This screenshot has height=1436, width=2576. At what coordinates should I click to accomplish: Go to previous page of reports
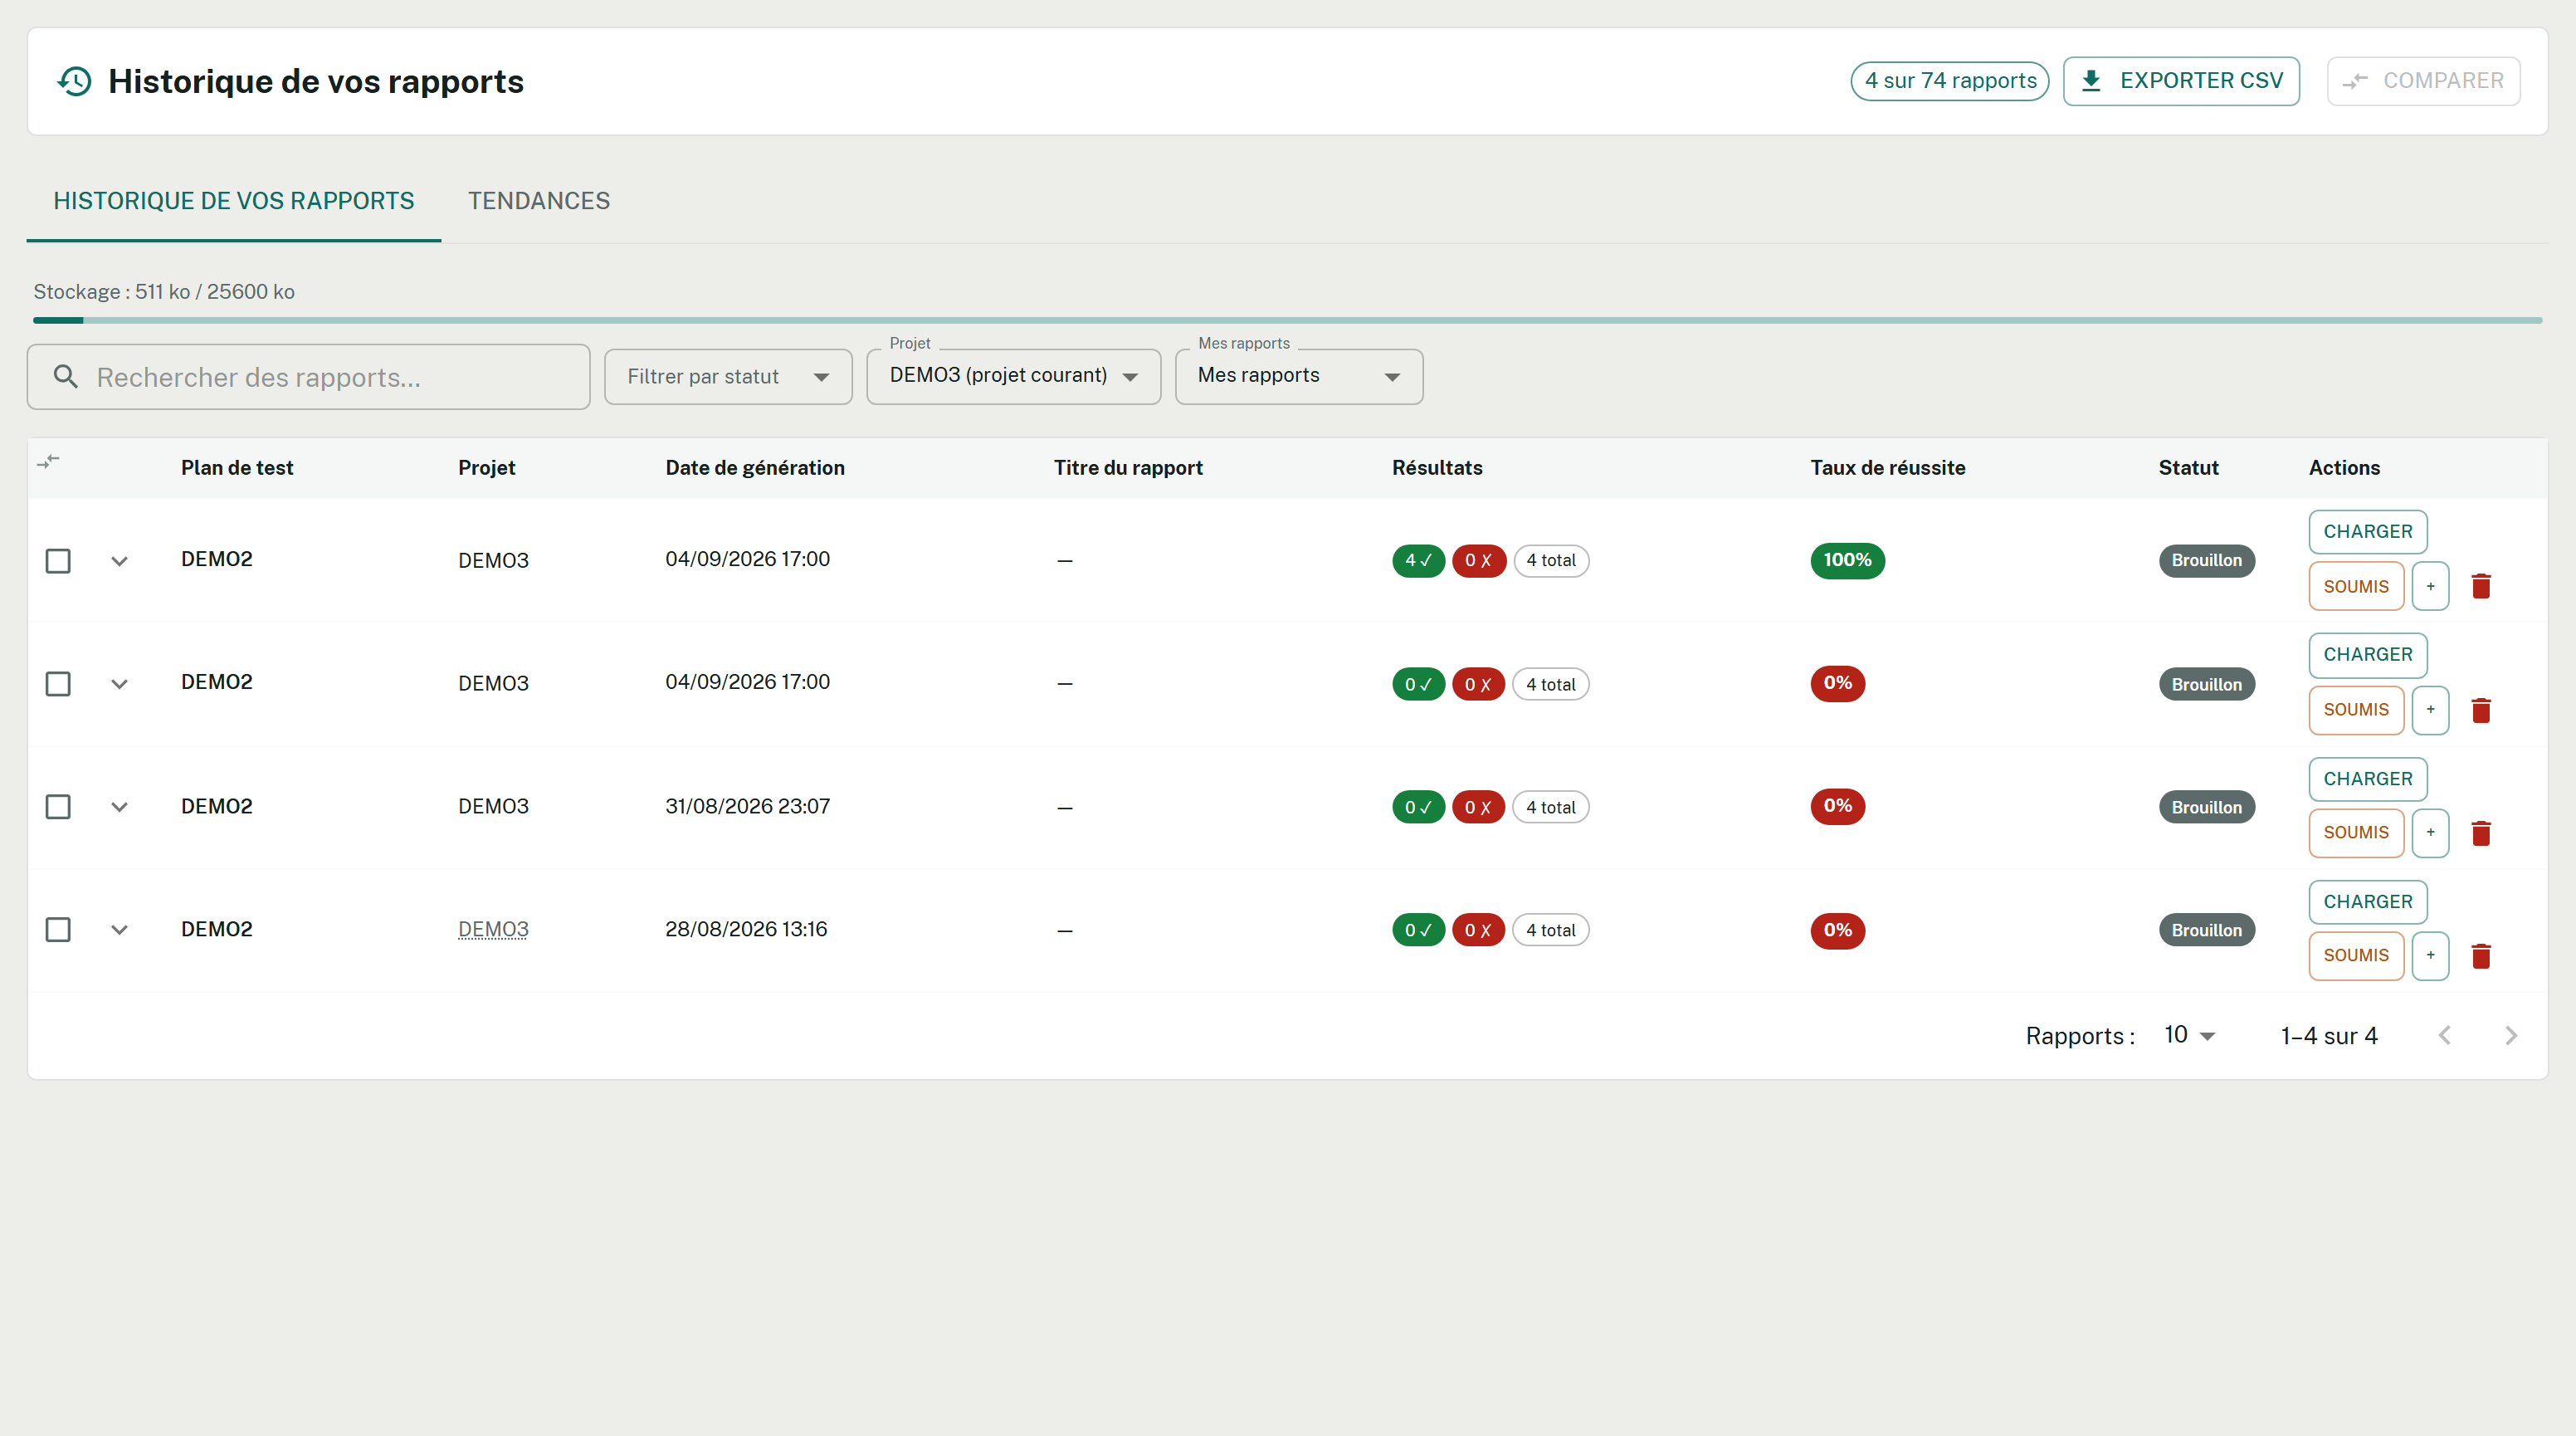coord(2445,1035)
